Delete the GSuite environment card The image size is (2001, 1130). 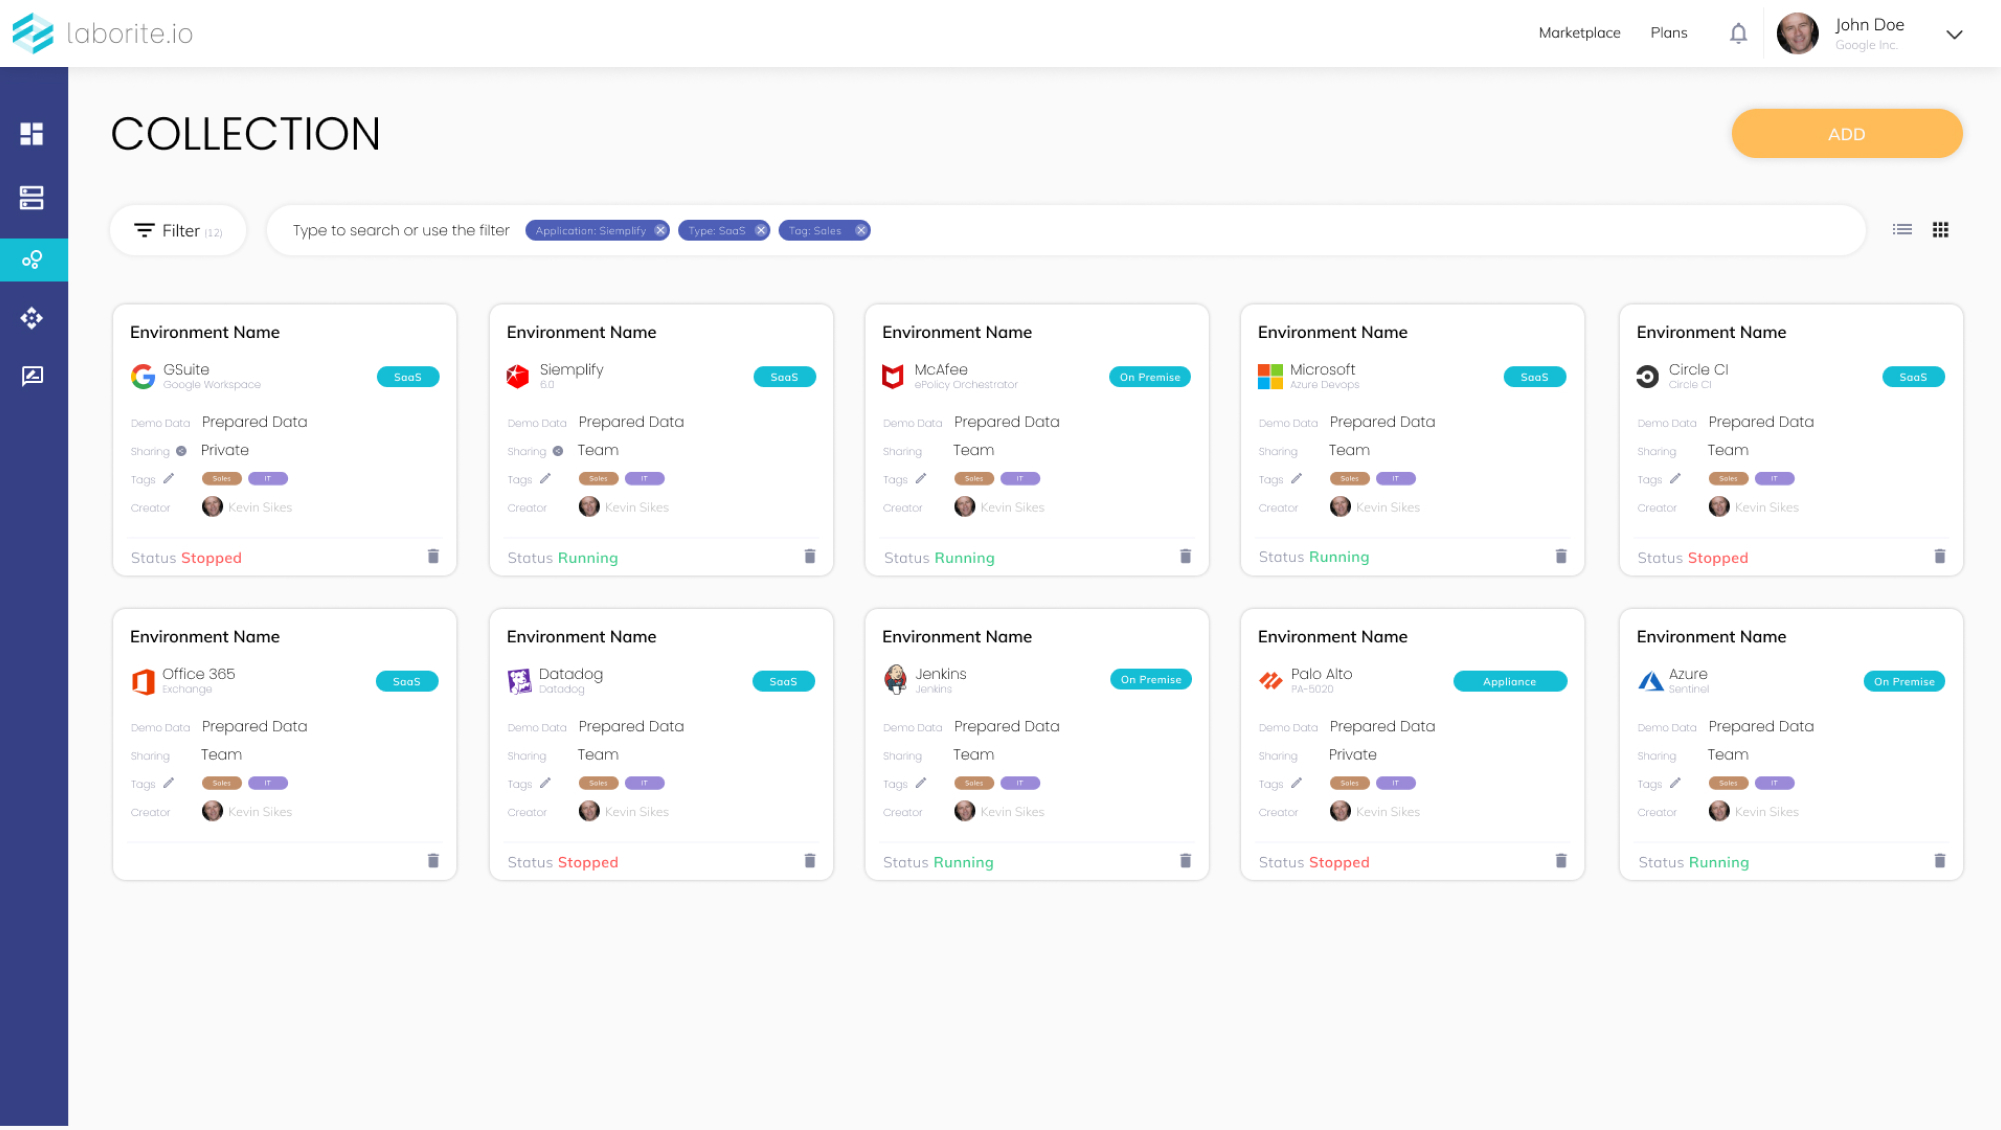tap(433, 556)
